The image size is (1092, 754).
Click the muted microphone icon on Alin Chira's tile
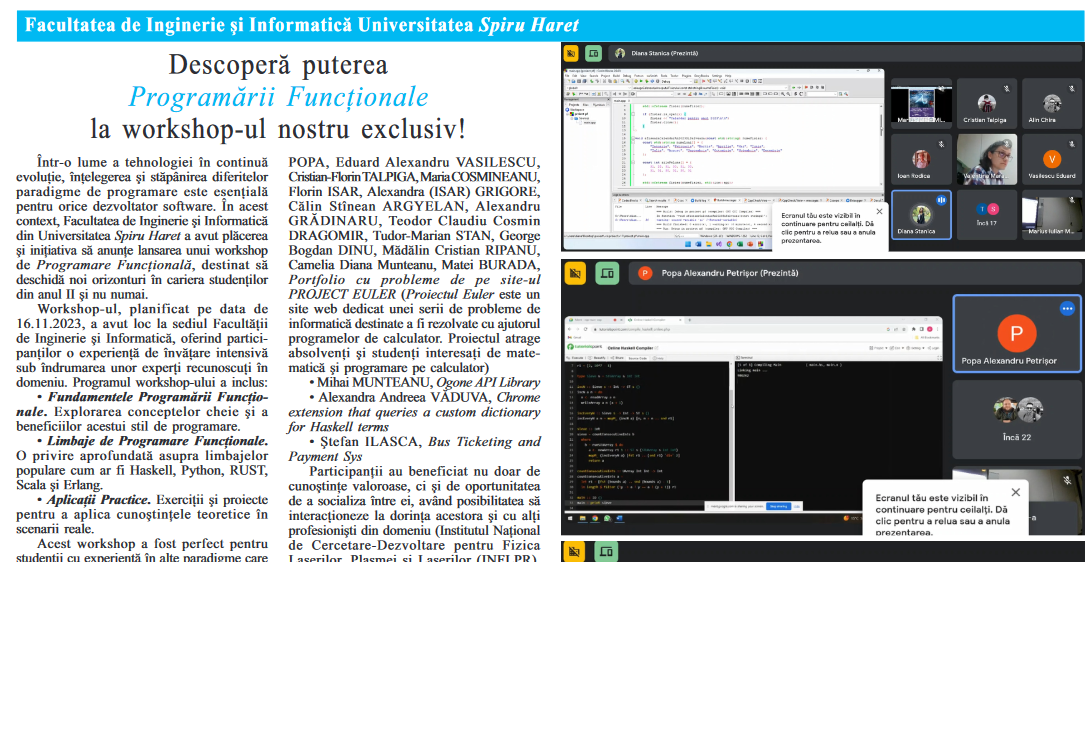[1070, 88]
